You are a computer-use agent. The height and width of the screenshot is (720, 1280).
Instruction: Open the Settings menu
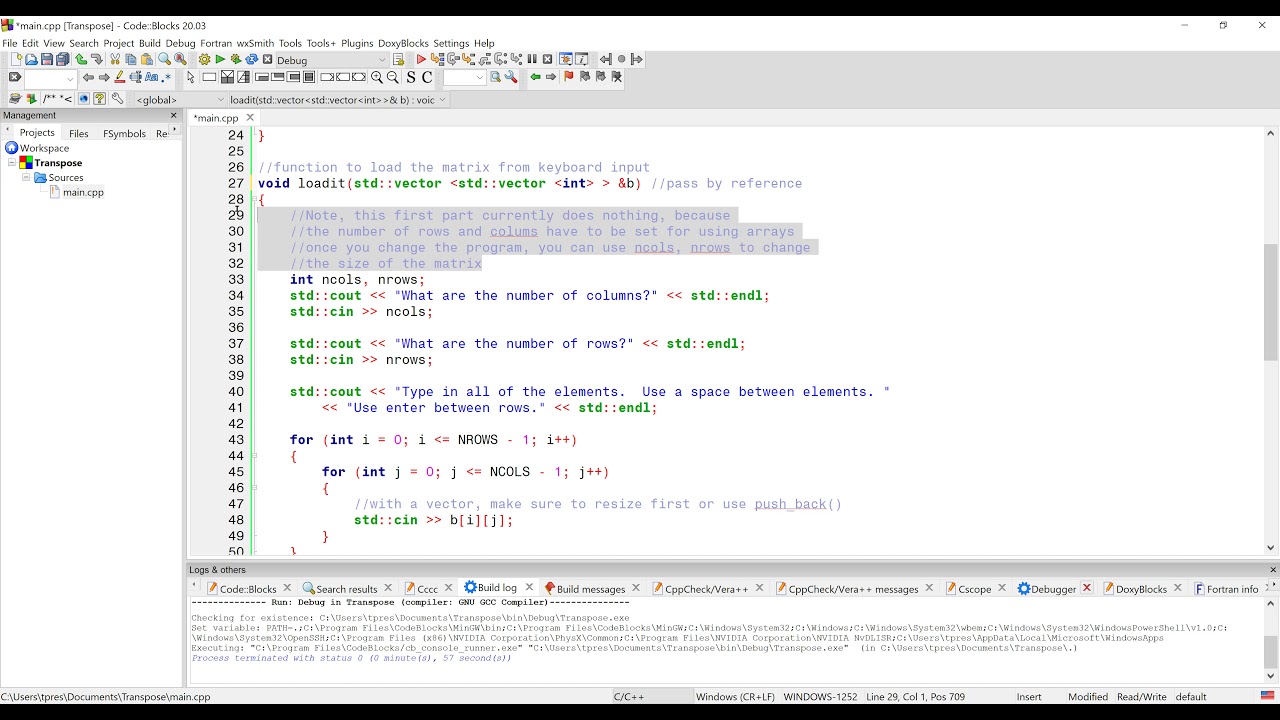tap(451, 43)
